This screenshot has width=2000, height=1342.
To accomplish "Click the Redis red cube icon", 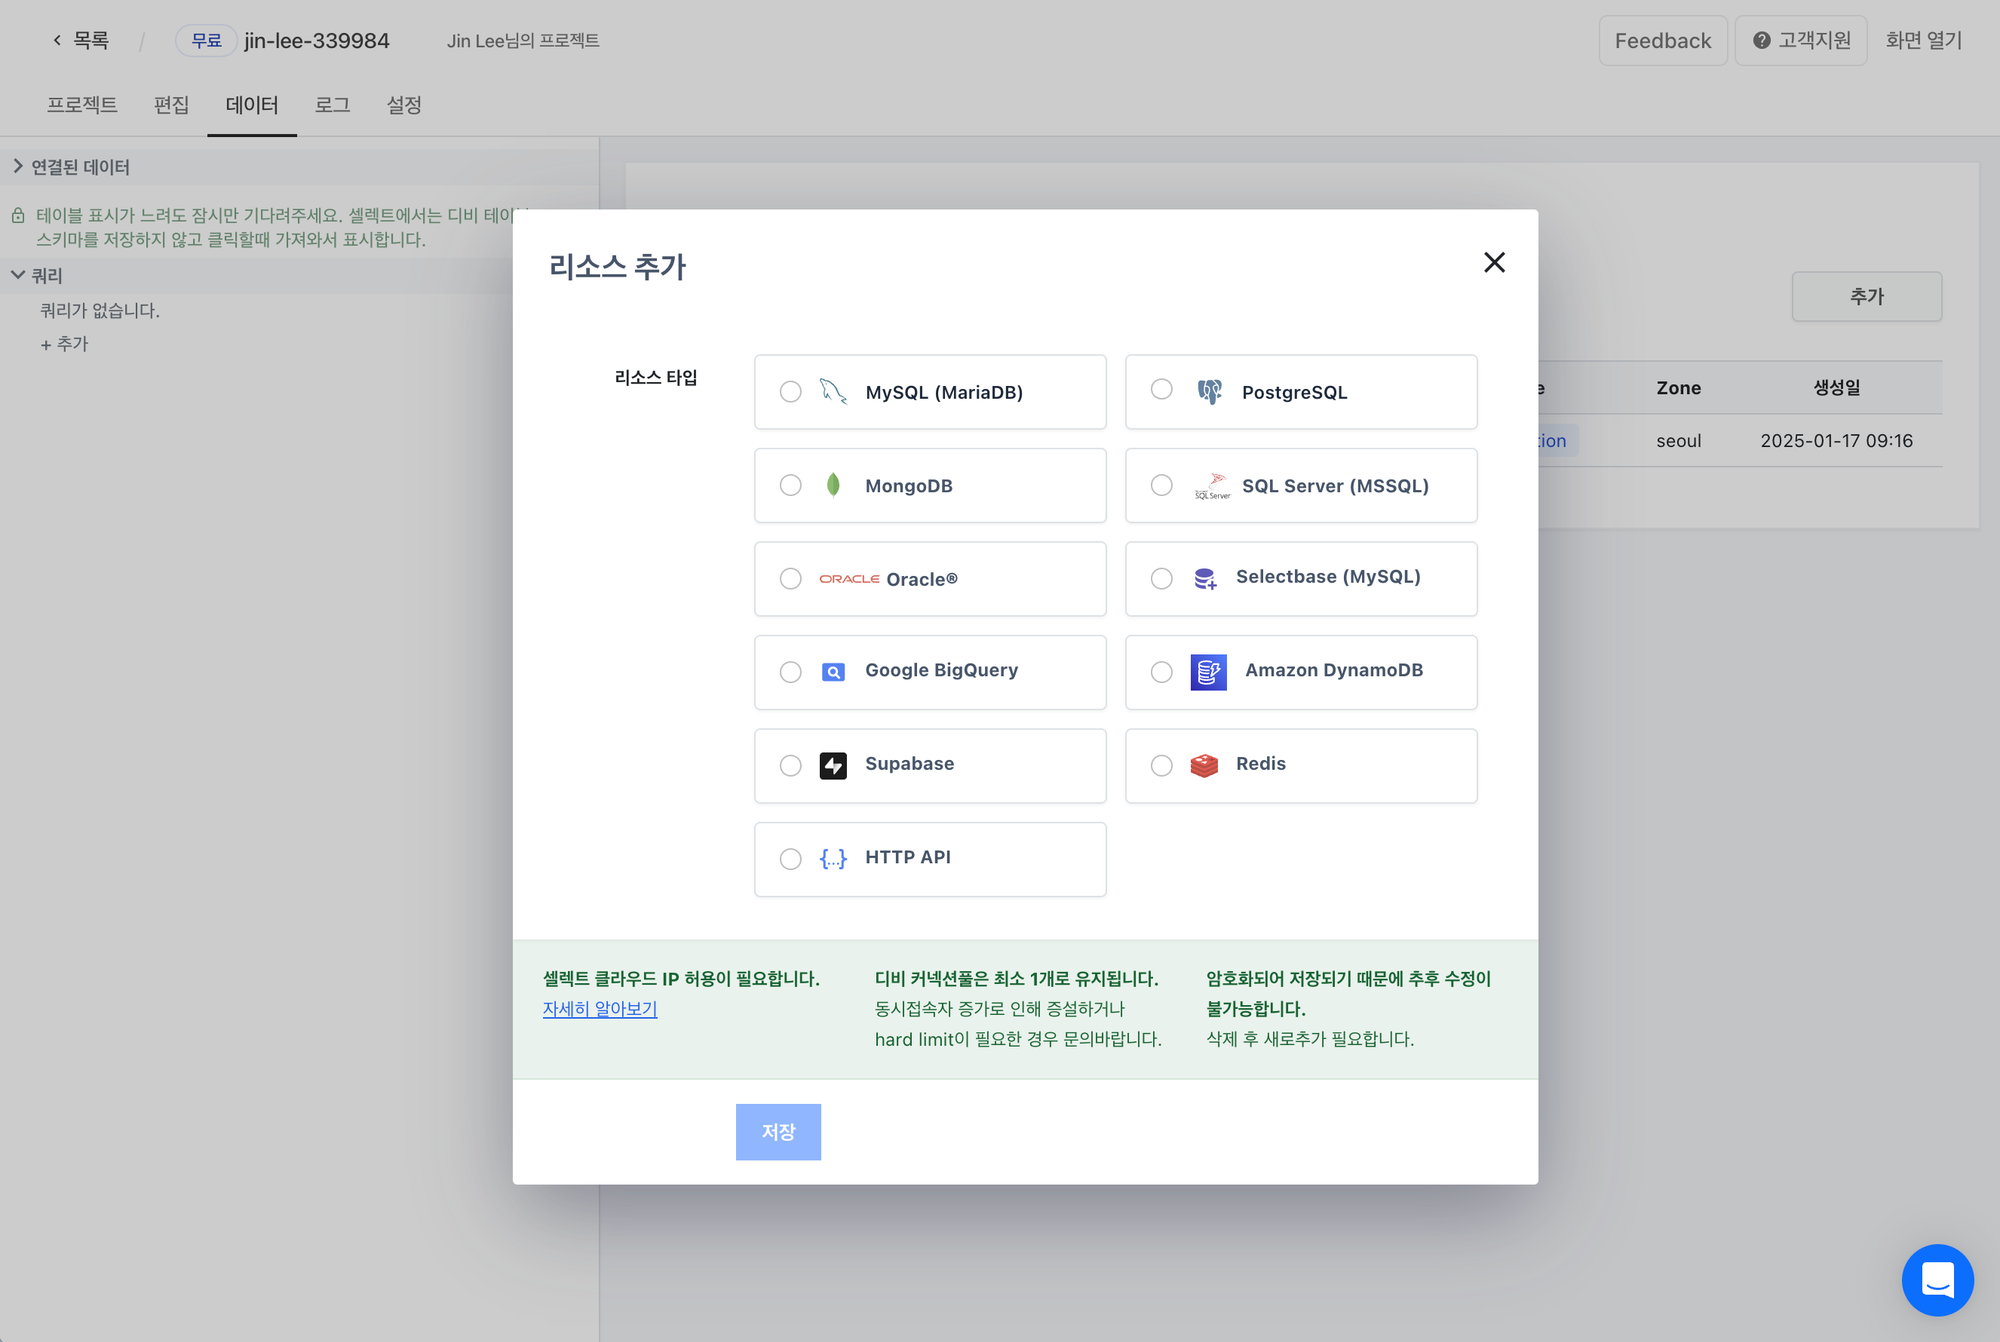I will click(1204, 765).
